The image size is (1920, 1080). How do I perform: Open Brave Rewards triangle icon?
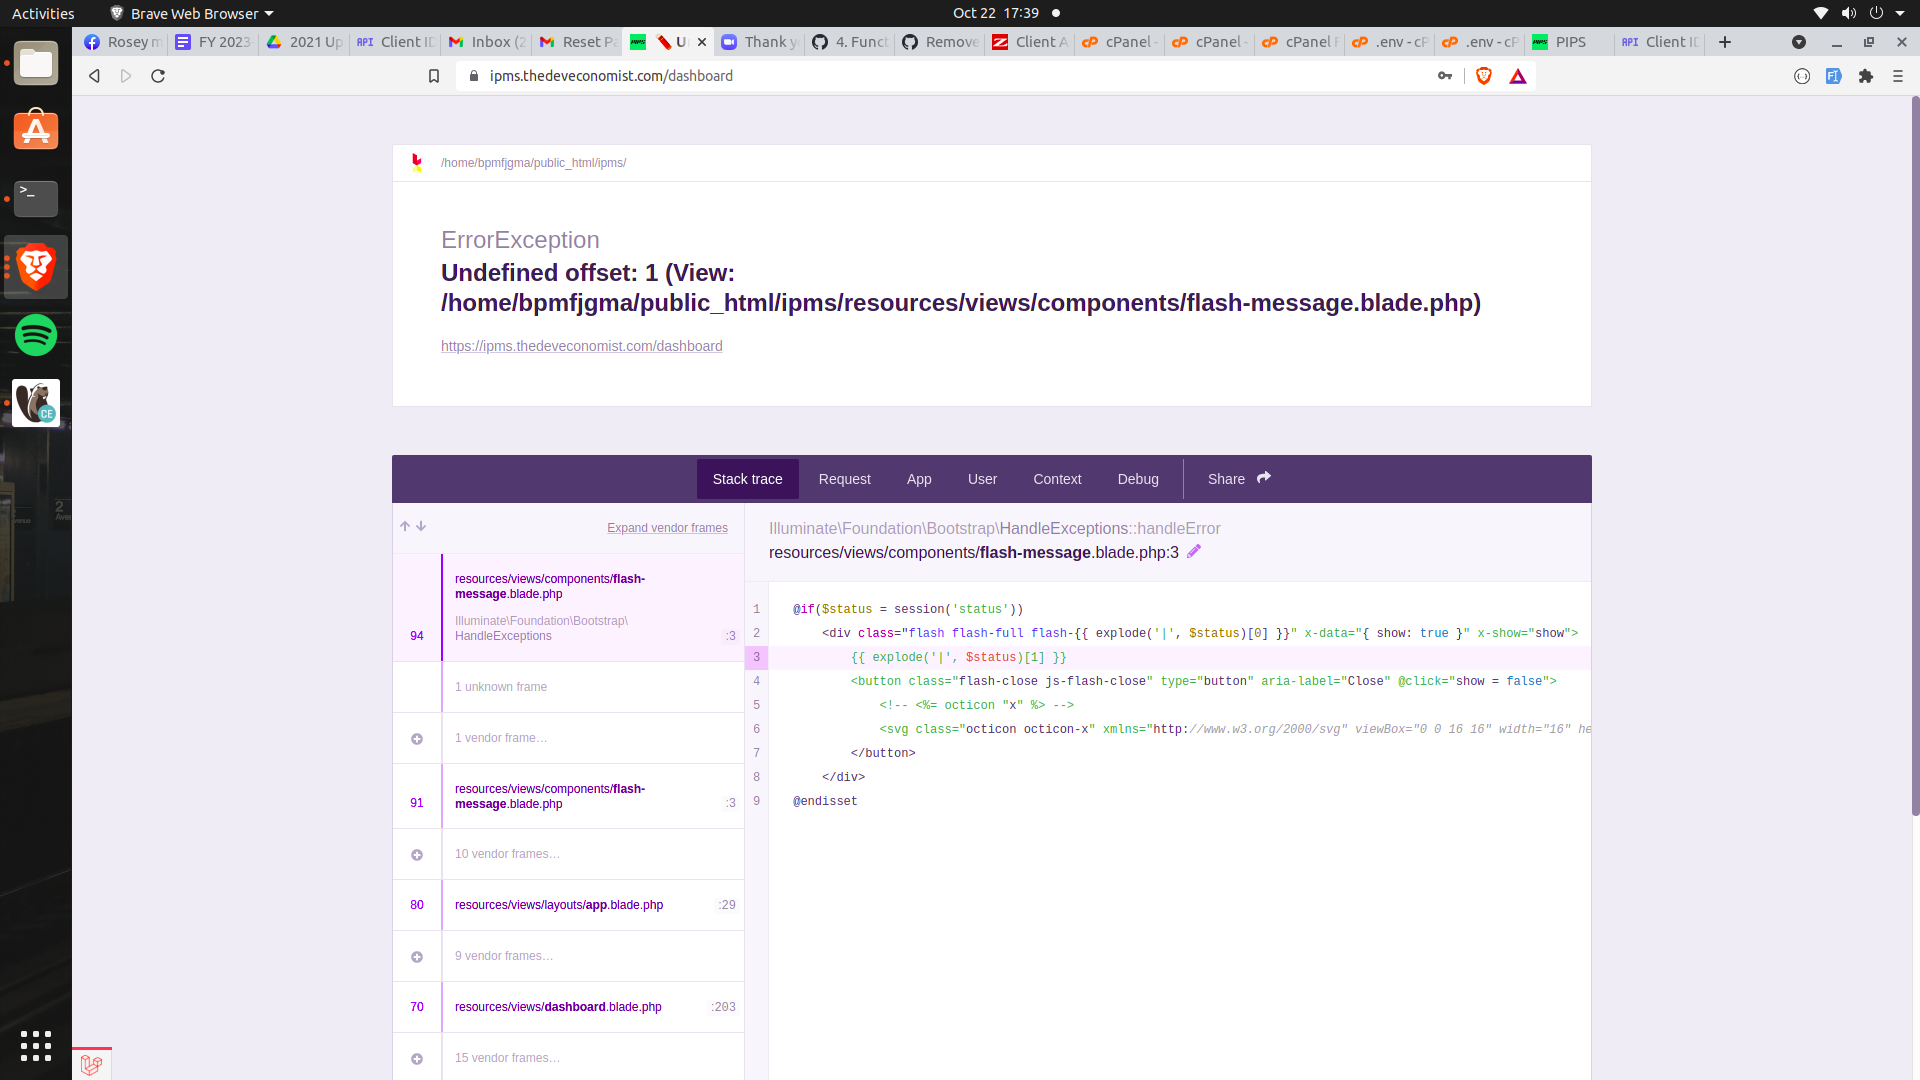pyautogui.click(x=1518, y=76)
